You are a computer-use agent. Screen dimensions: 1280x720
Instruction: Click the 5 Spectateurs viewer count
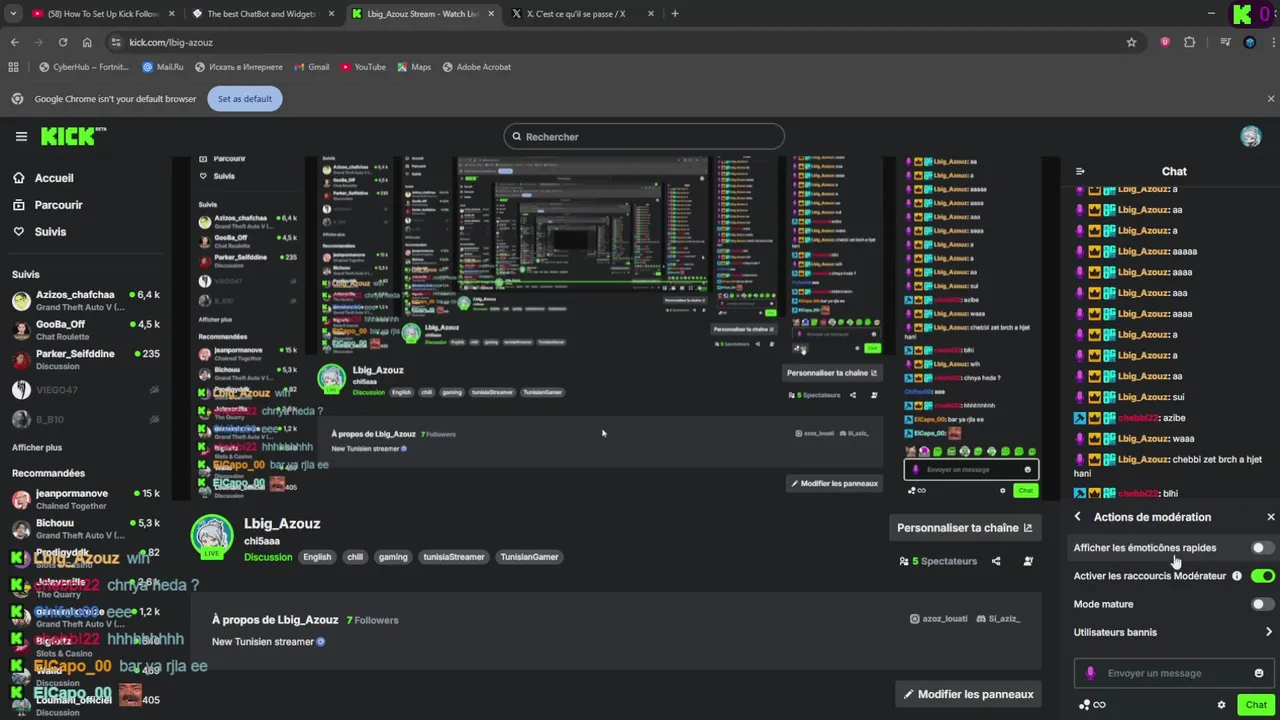coord(938,561)
